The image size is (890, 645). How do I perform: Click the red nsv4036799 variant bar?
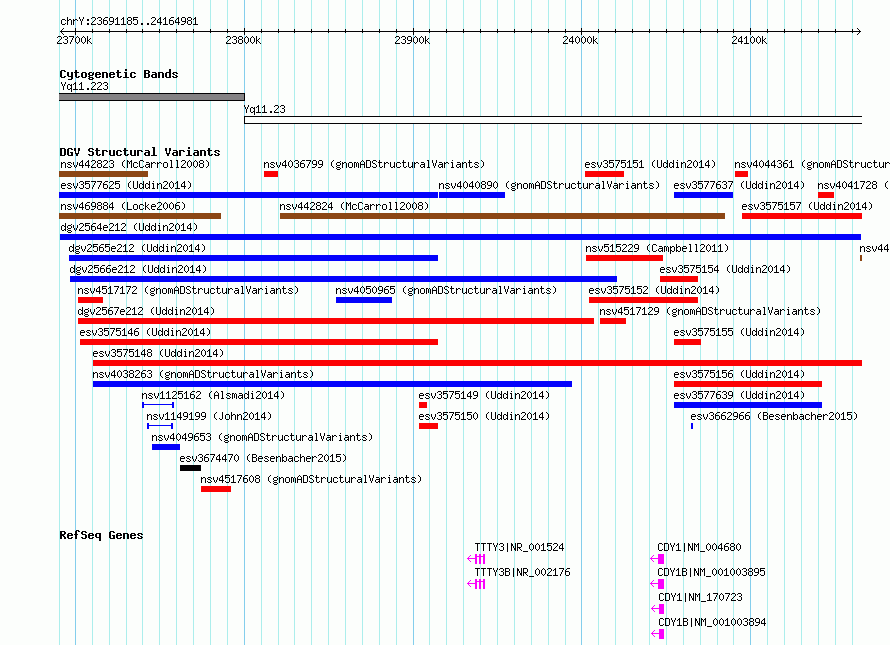[x=271, y=174]
